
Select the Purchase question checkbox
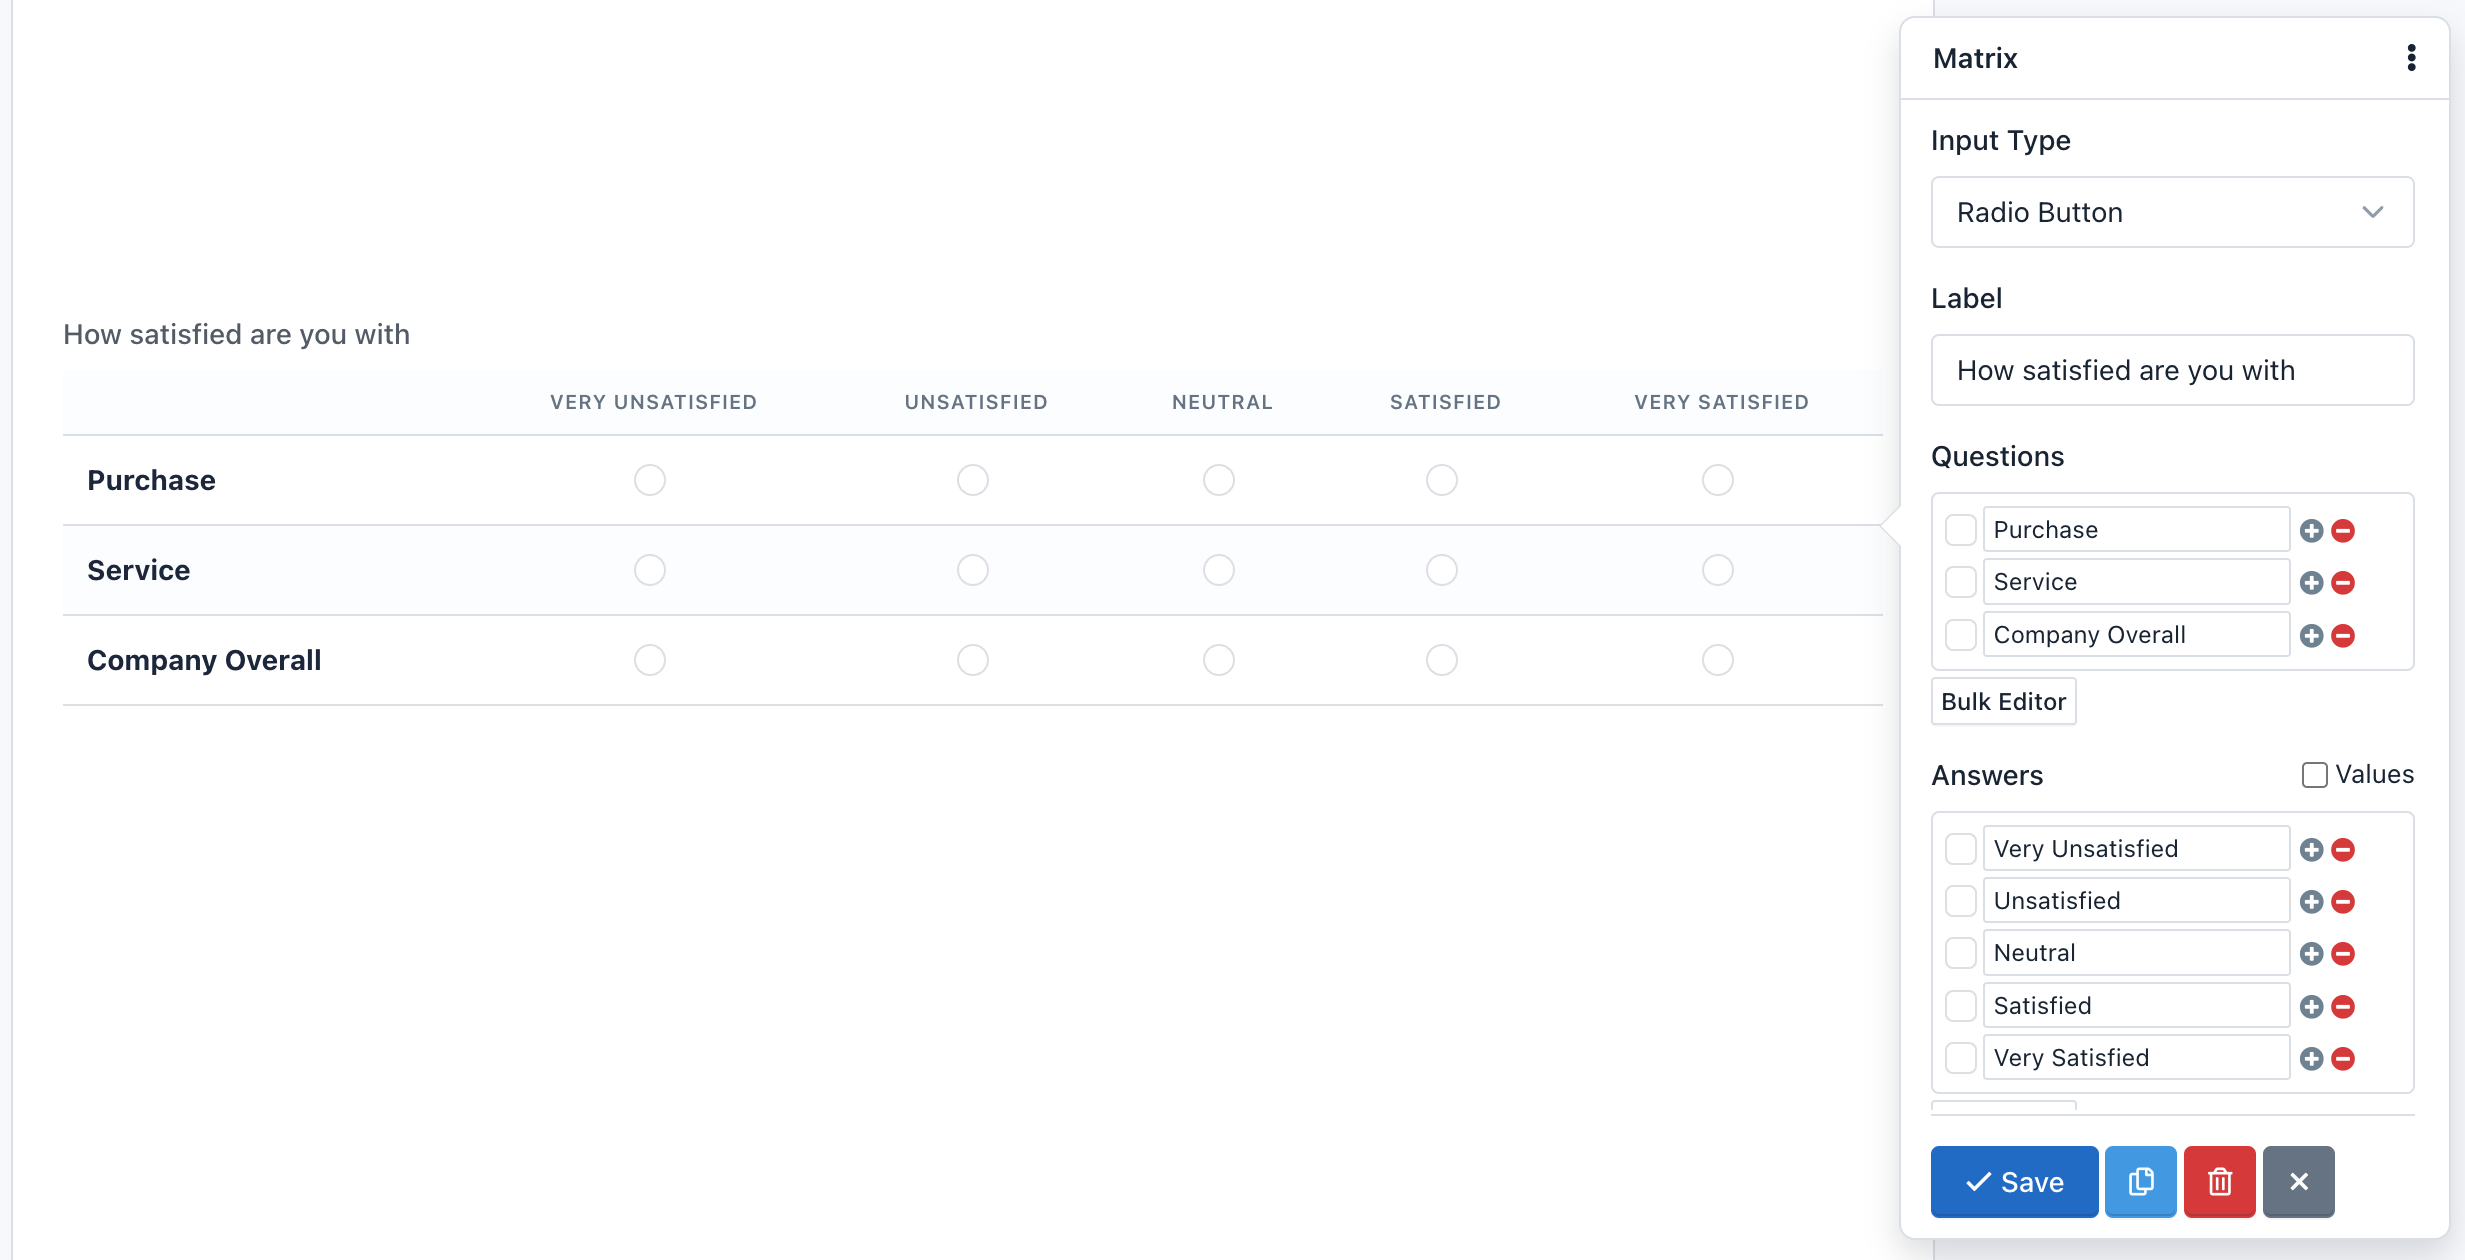point(1962,529)
